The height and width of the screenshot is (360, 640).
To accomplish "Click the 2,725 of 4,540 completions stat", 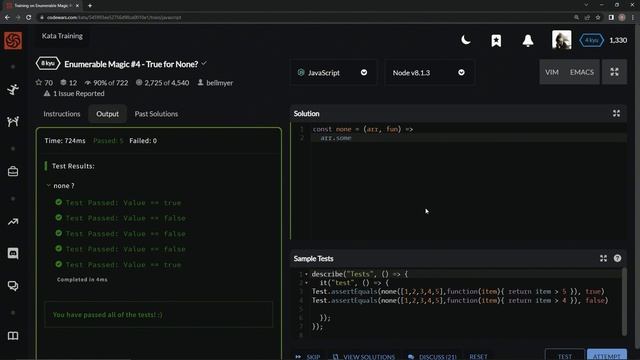I will (162, 82).
